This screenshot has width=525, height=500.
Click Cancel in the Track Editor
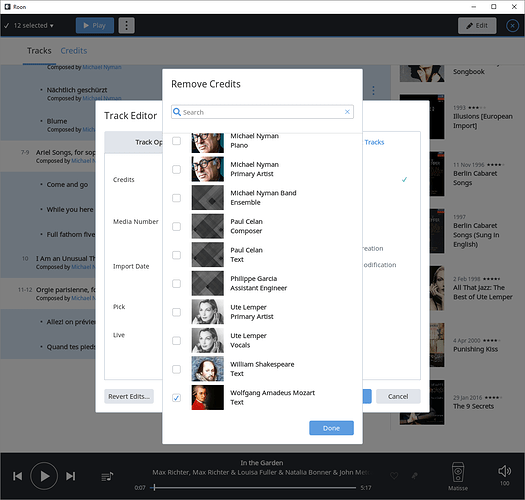[398, 397]
